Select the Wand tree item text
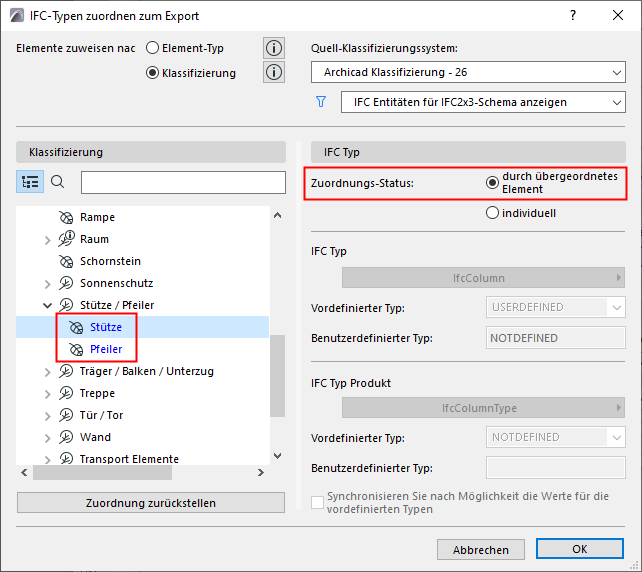 tap(95, 437)
